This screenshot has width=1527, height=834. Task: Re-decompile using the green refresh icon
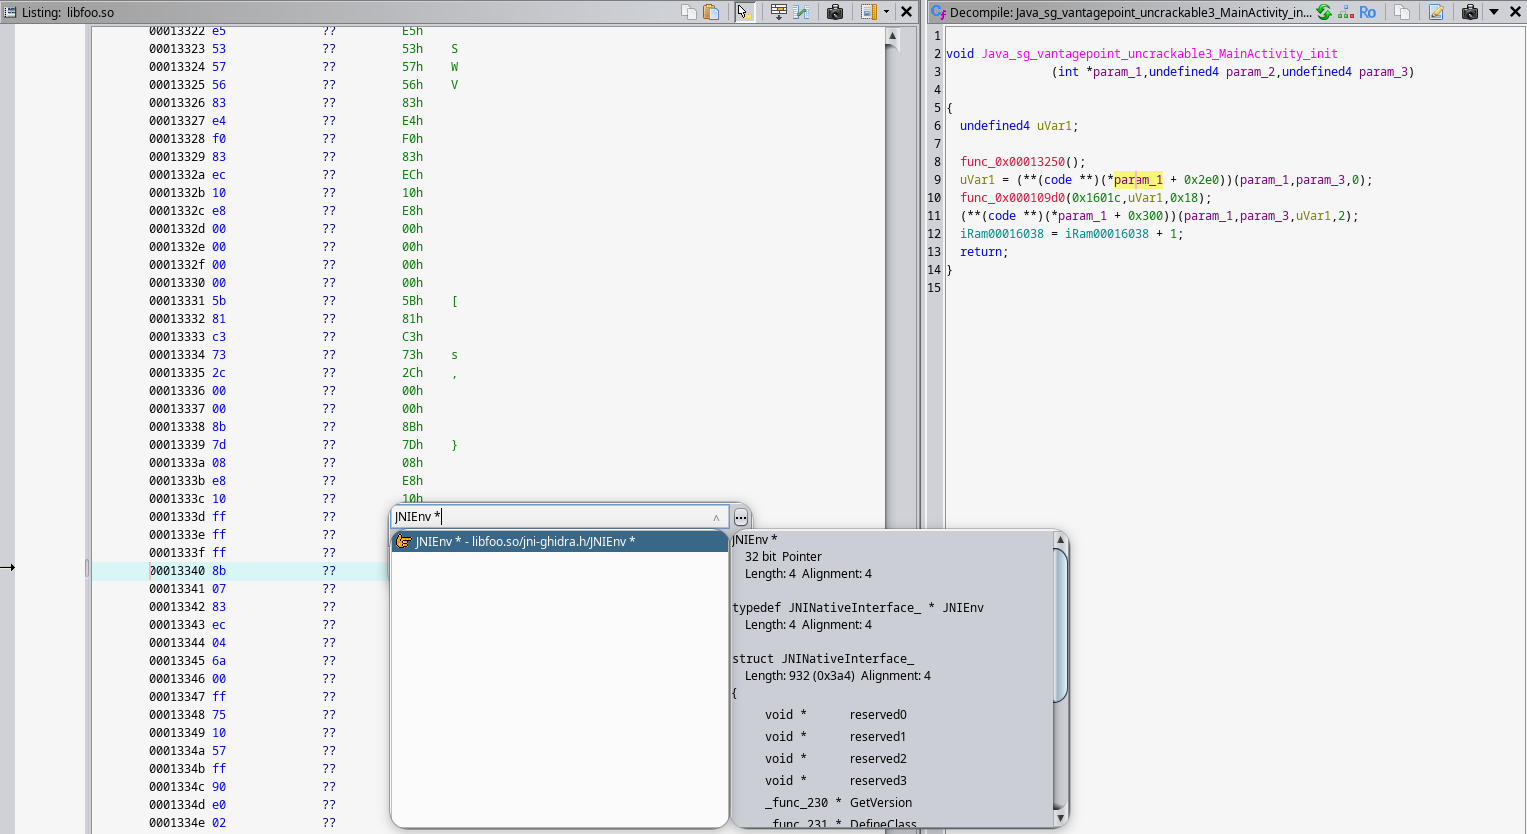1324,12
